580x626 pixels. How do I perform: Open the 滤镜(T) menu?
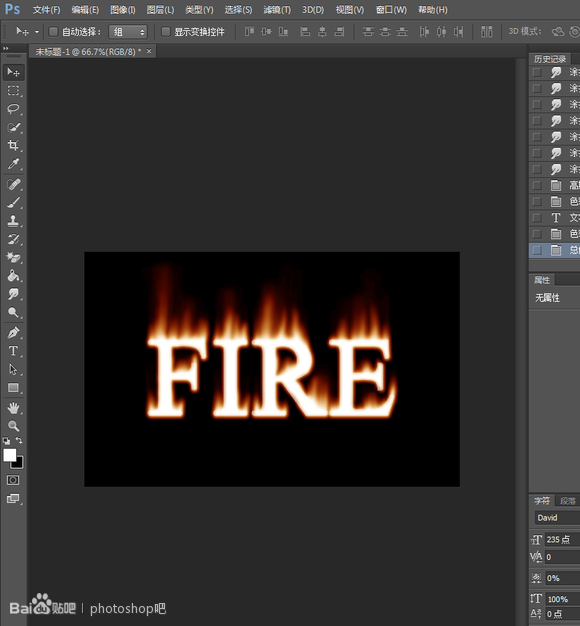(x=277, y=10)
